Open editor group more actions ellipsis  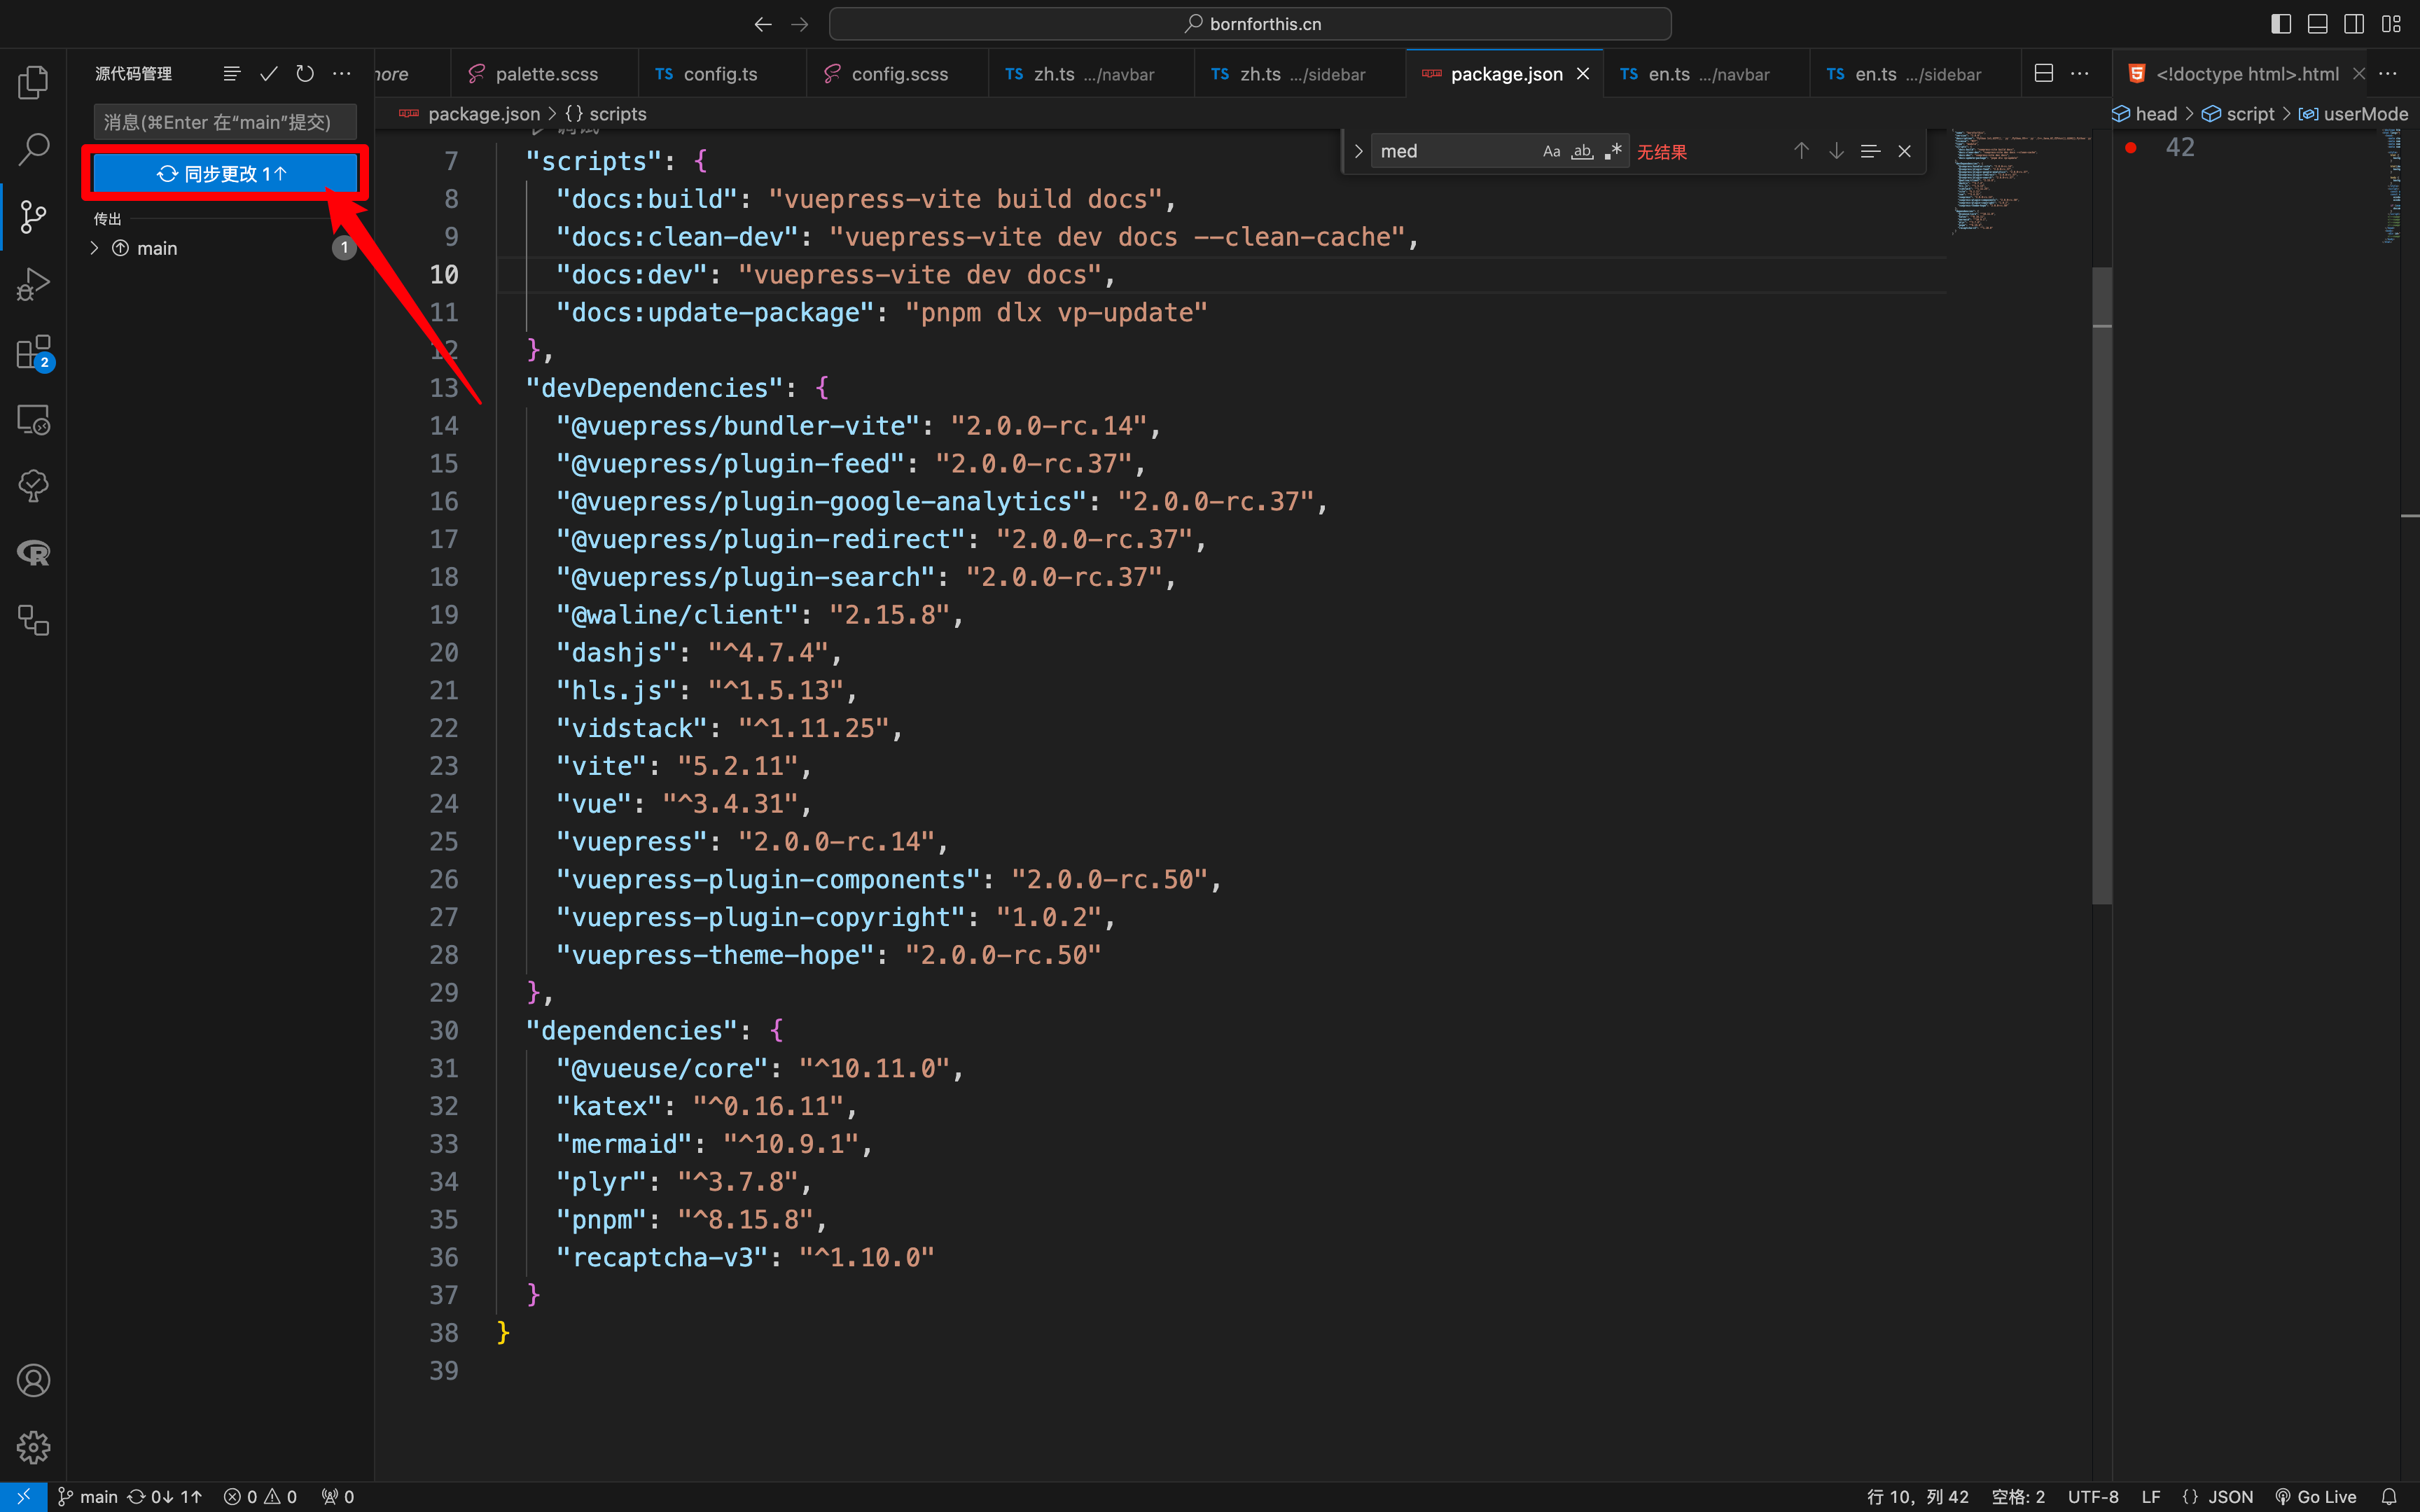[x=2080, y=74]
